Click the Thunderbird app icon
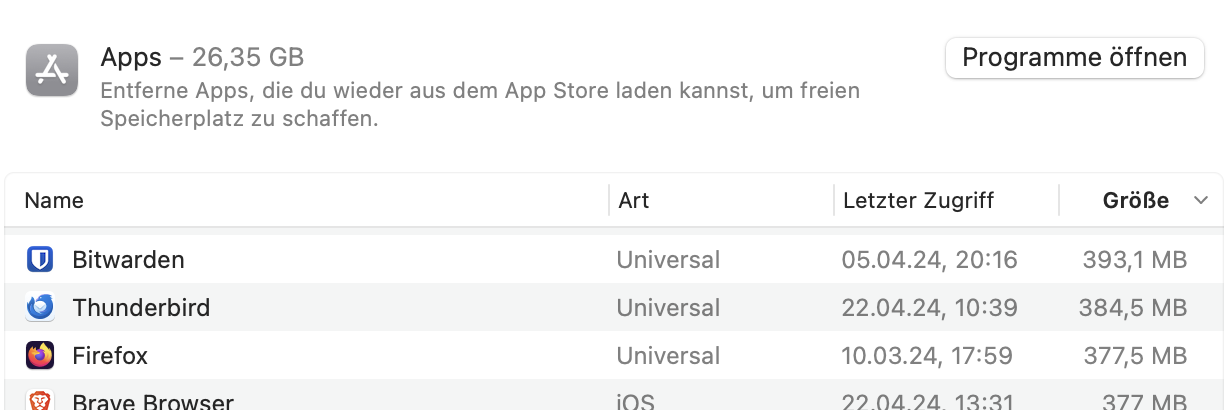1226x410 pixels. coord(40,307)
